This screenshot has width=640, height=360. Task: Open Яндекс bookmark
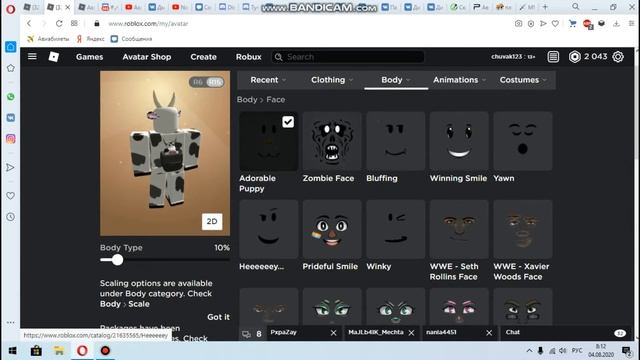tap(91, 39)
